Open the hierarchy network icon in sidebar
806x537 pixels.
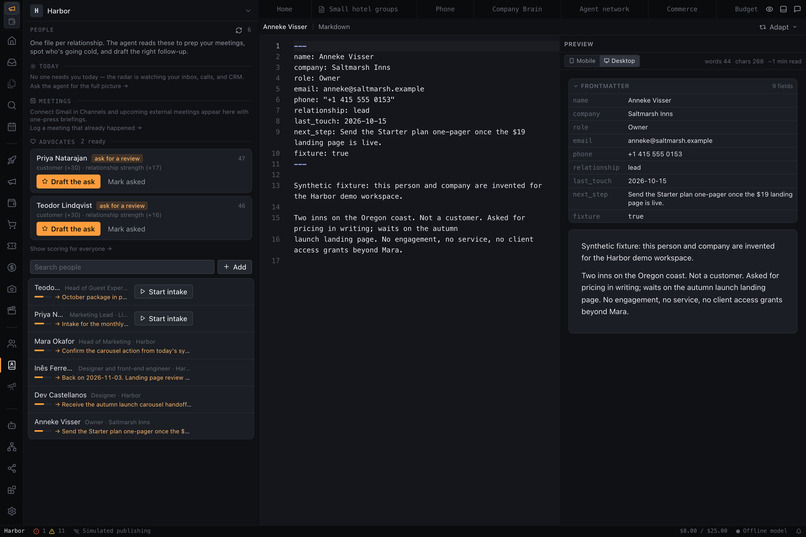tap(12, 447)
